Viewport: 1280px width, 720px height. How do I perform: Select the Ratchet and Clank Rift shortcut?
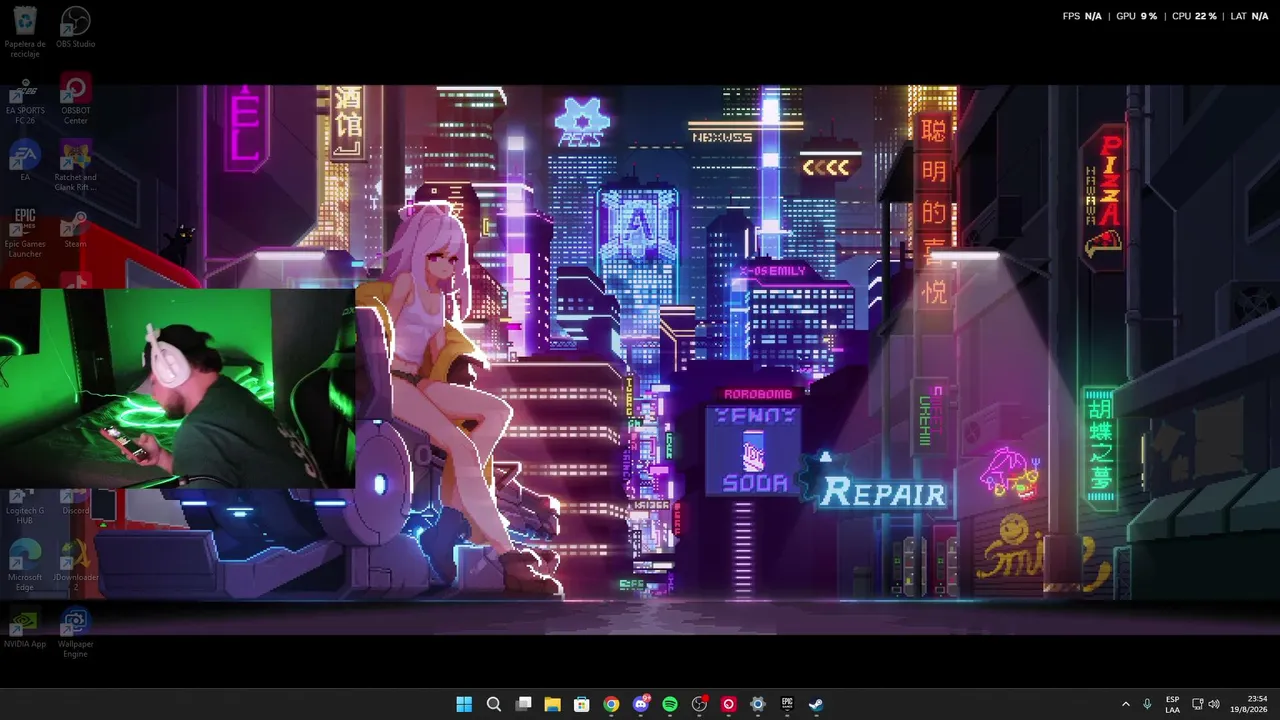coord(76,166)
